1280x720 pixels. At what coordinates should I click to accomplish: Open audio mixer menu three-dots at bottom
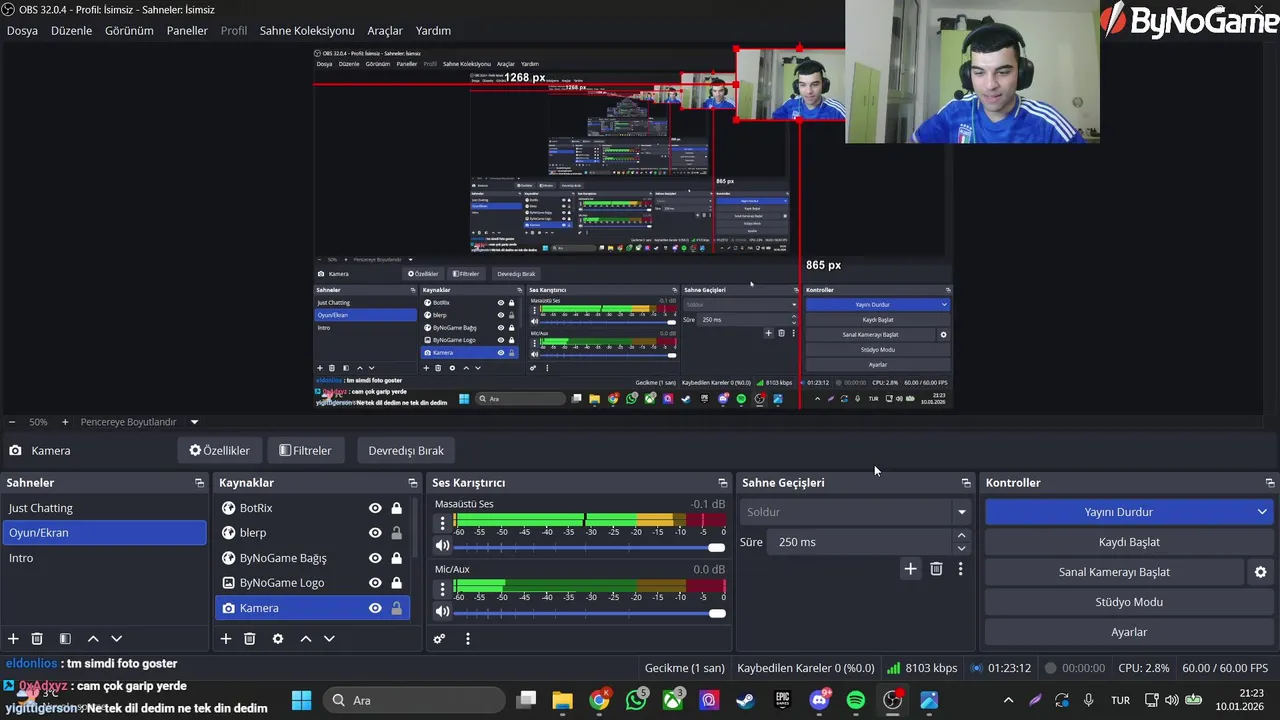tap(467, 638)
